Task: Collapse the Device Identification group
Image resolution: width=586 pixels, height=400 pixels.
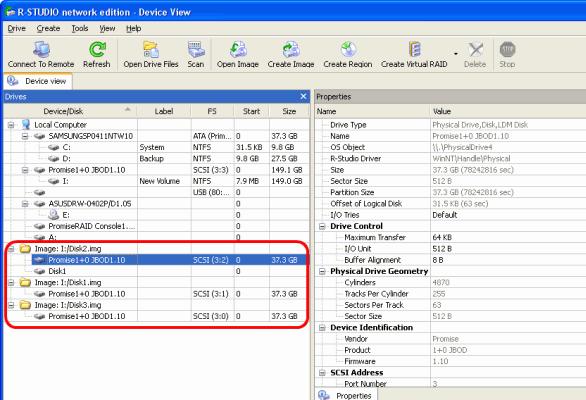Action: (x=322, y=327)
